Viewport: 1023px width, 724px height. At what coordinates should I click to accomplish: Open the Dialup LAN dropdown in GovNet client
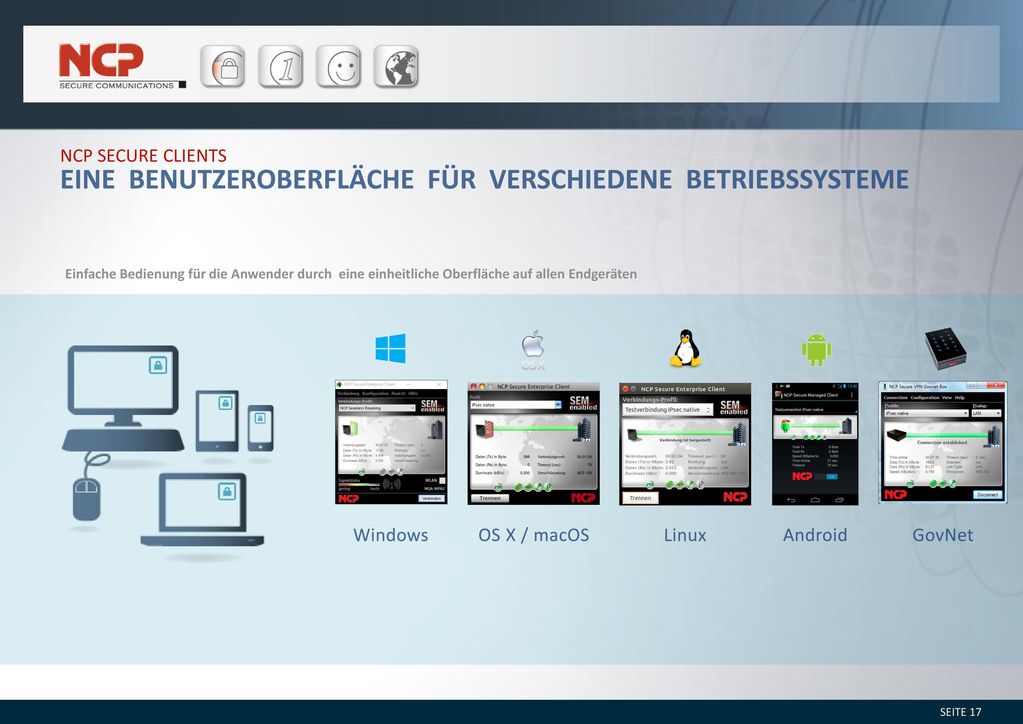tap(986, 413)
